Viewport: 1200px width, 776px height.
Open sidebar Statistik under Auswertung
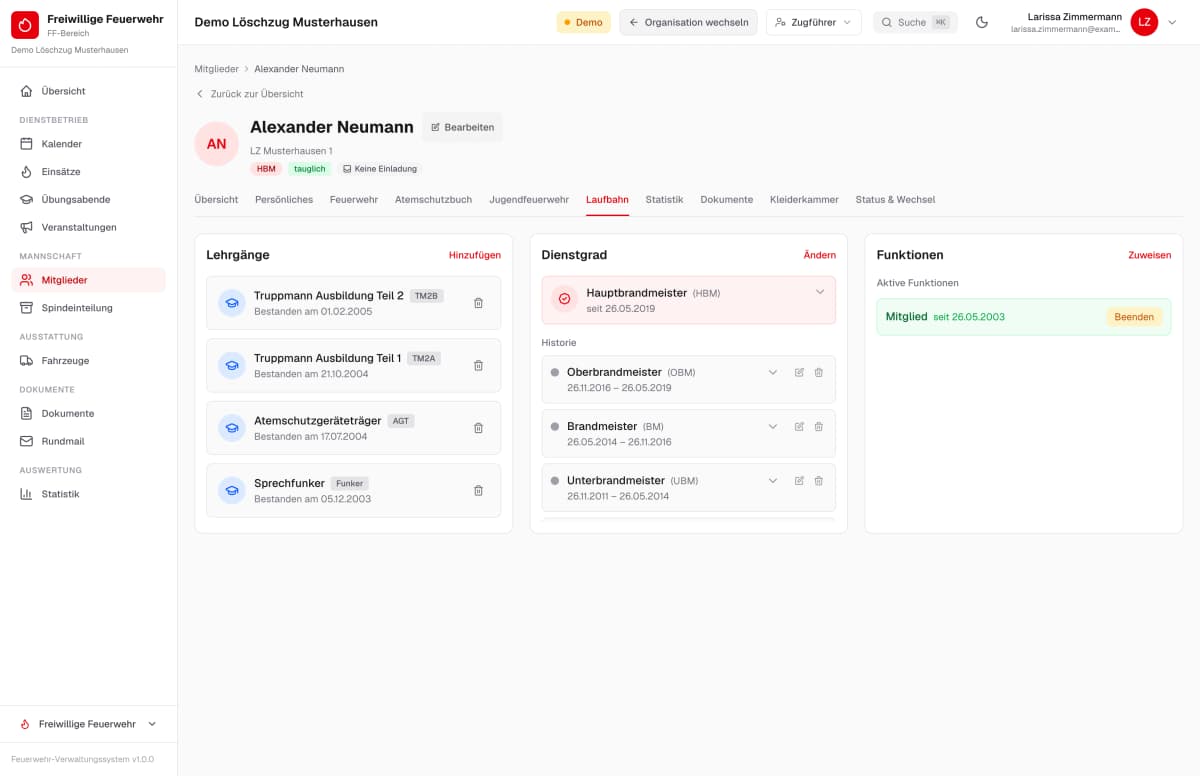coord(88,494)
